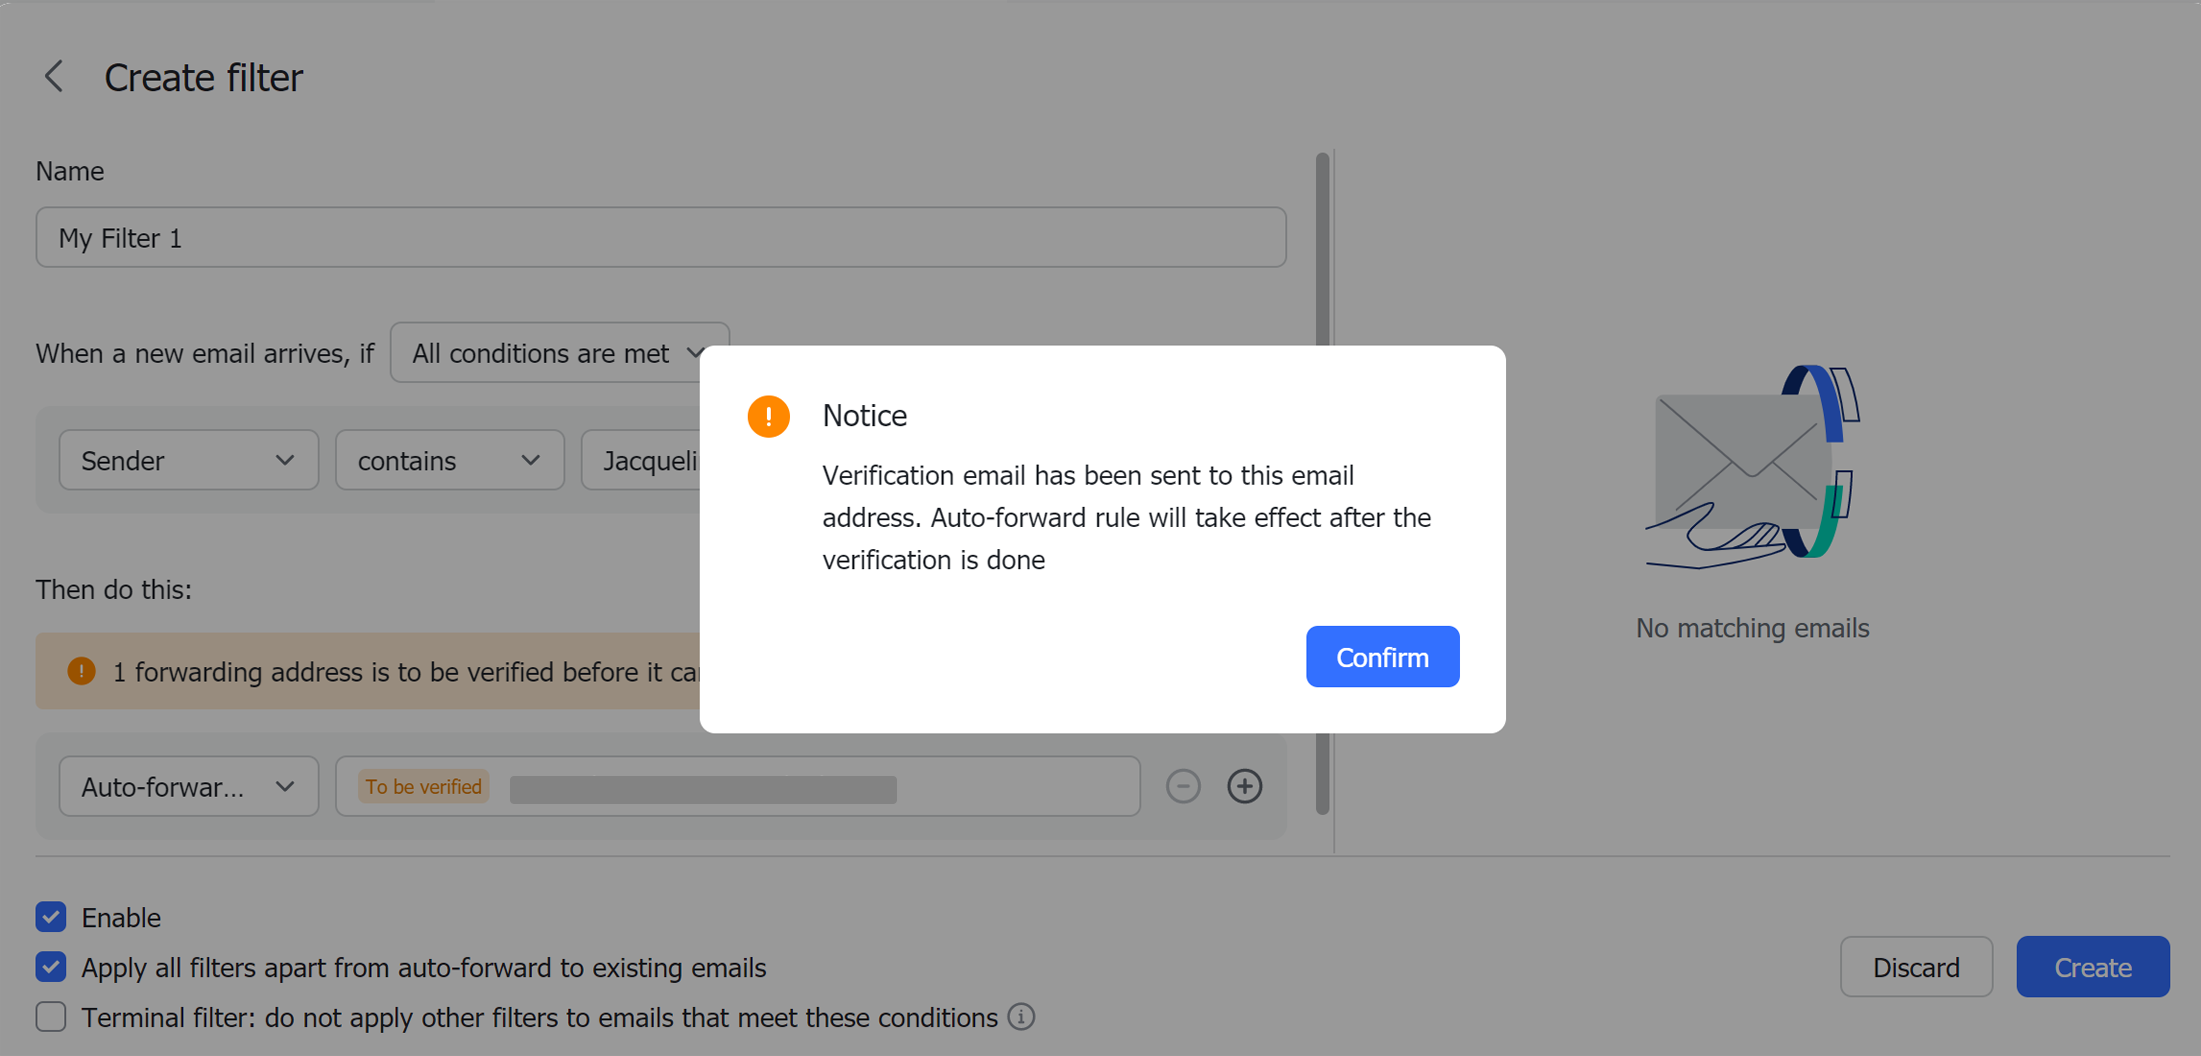2201x1056 pixels.
Task: Click the Create button
Action: pos(2092,966)
